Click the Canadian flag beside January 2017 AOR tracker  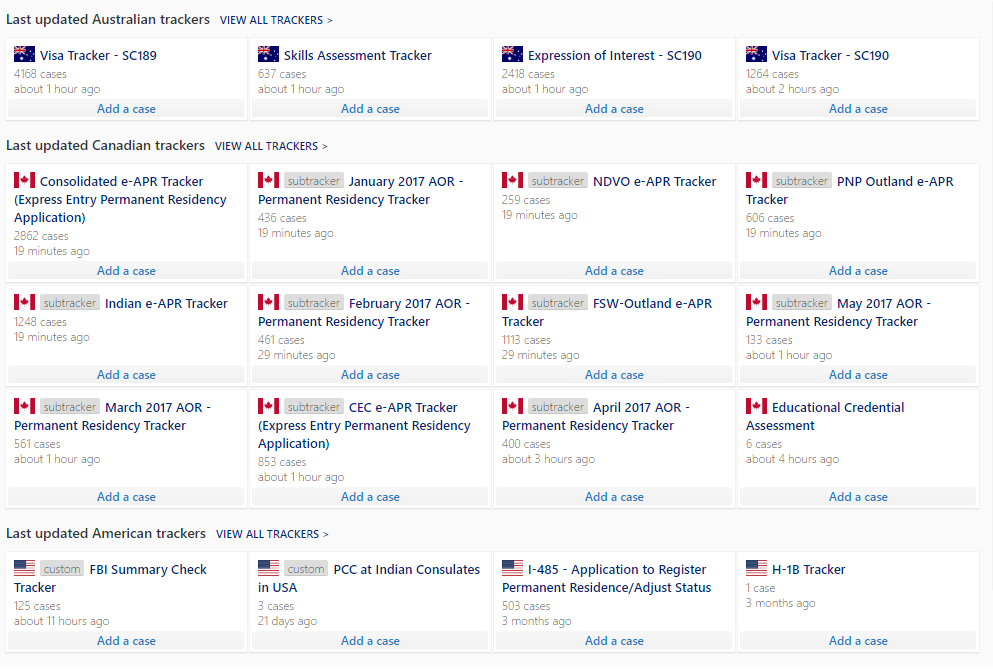(x=268, y=181)
